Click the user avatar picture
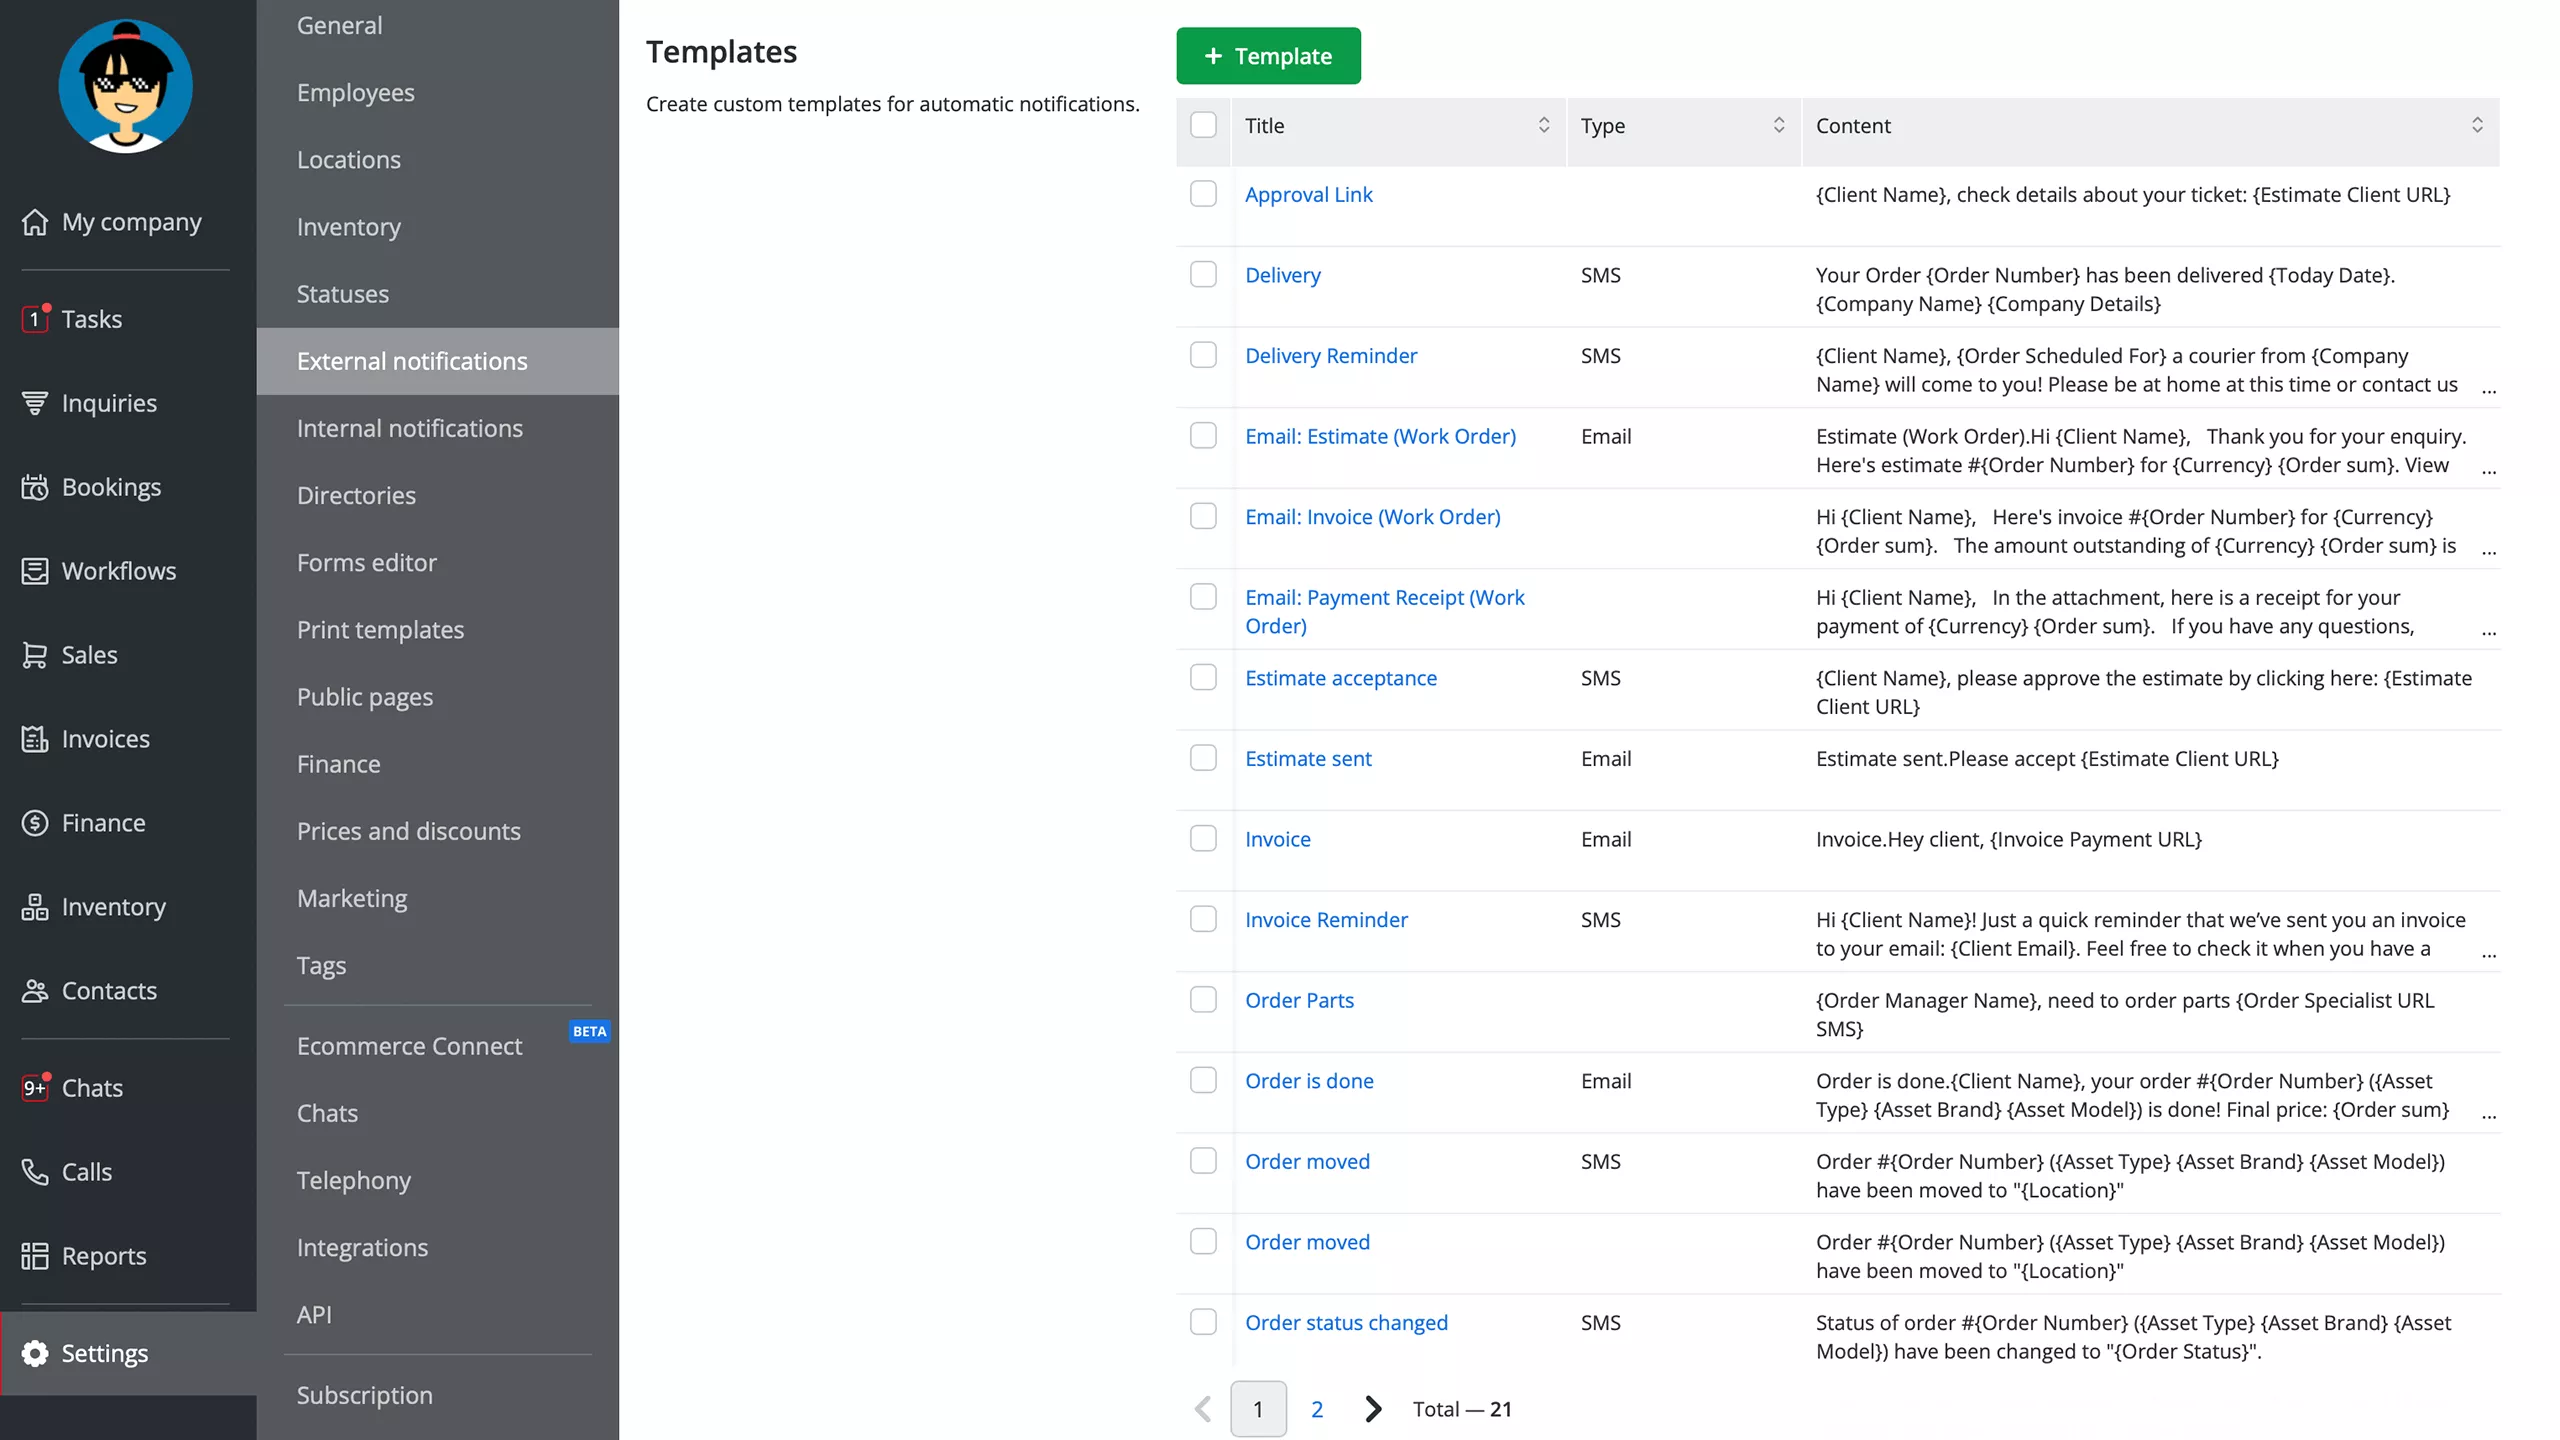 point(125,87)
